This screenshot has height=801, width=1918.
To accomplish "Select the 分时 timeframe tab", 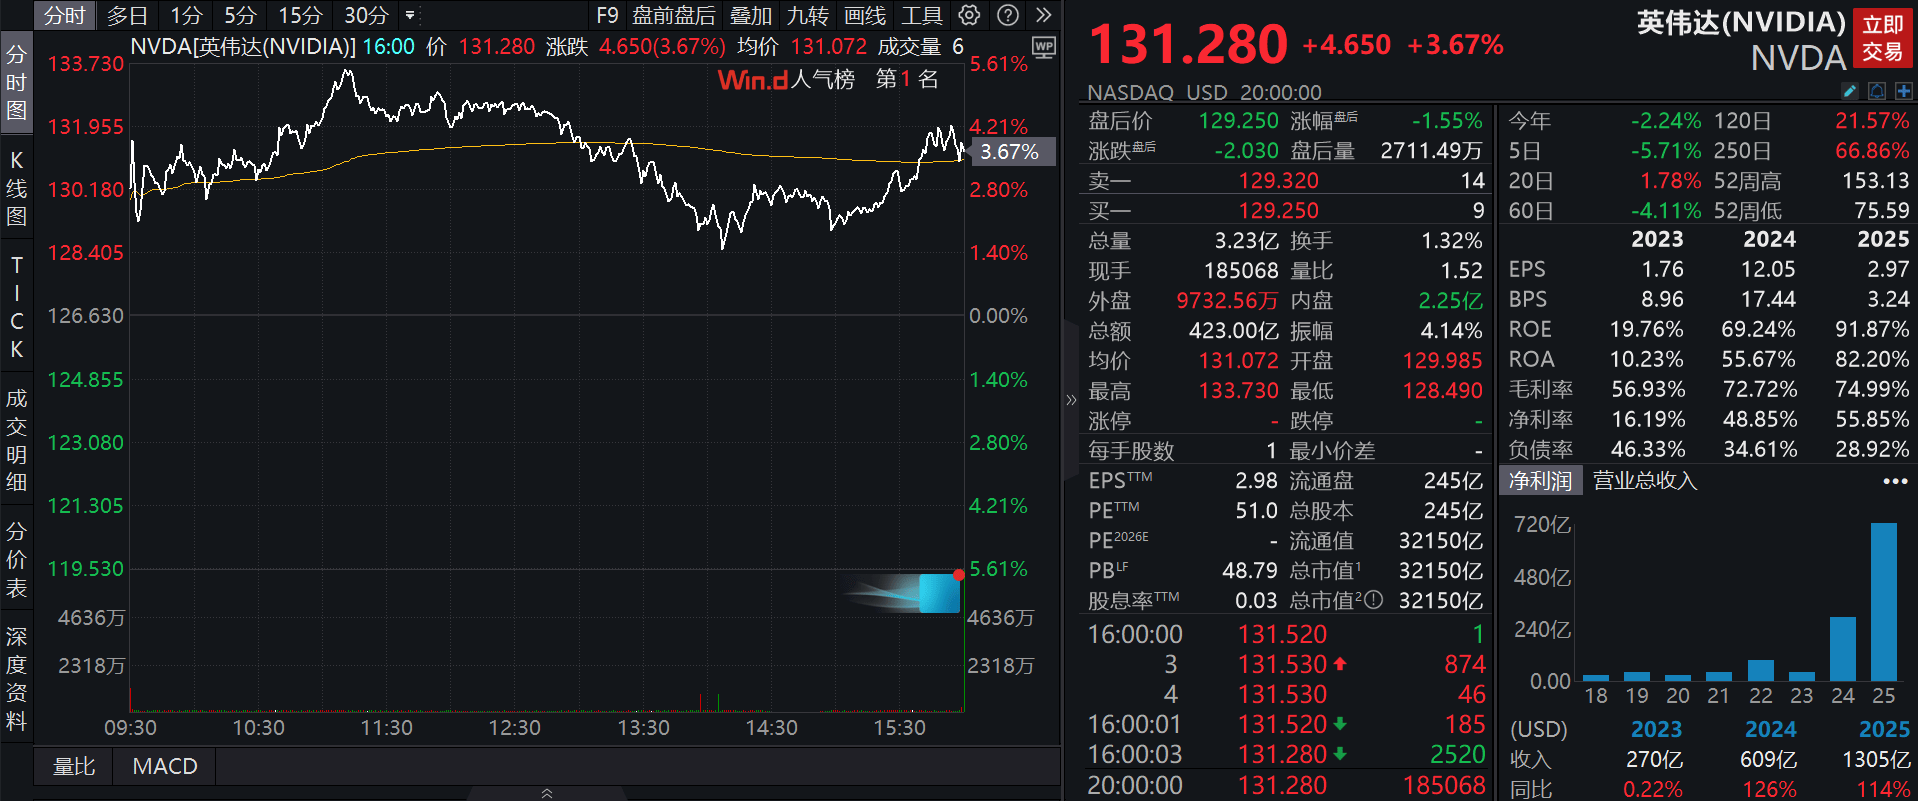I will point(64,15).
